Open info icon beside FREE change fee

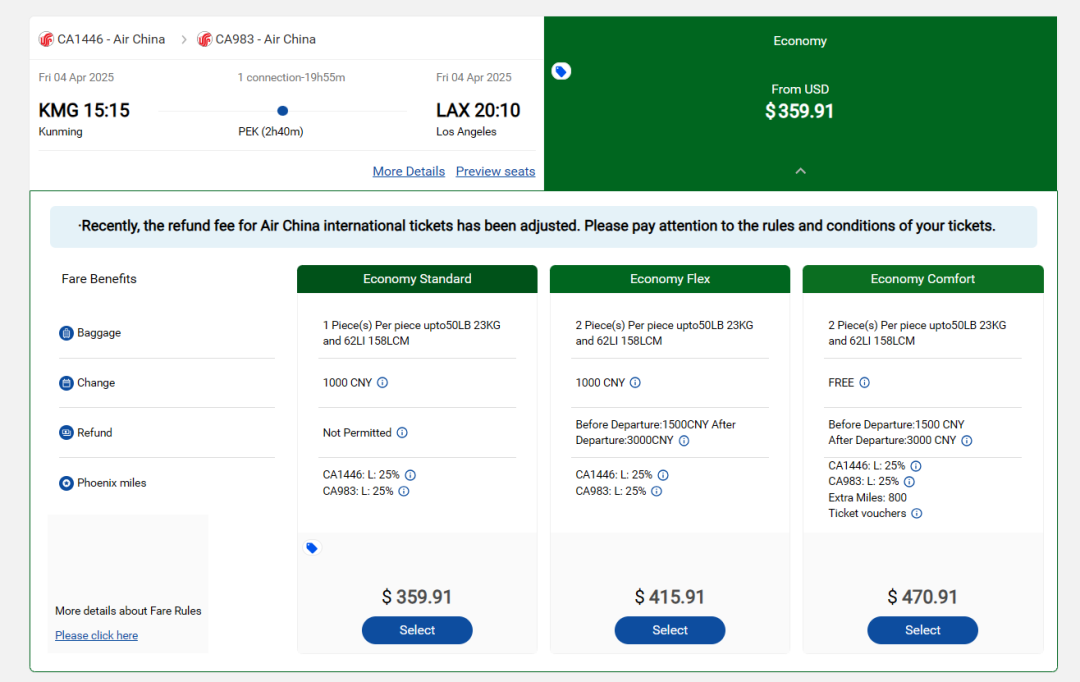[x=864, y=382]
